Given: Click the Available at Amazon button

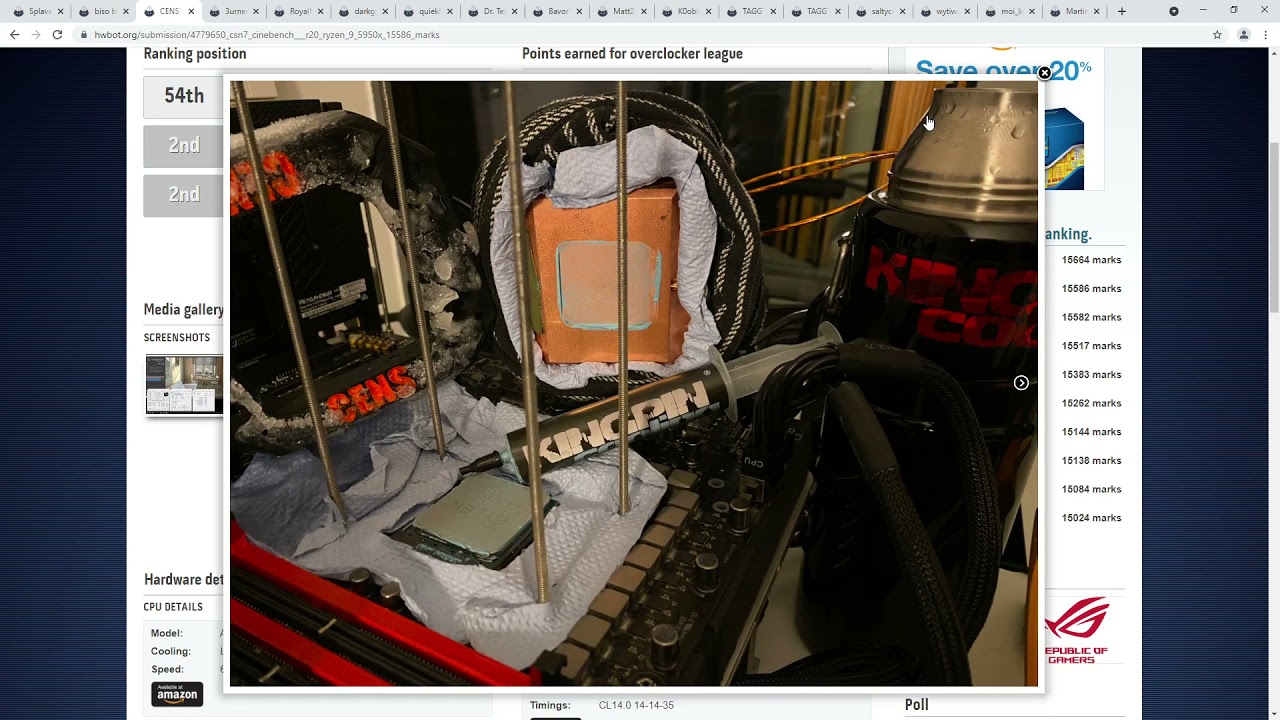Looking at the screenshot, I should (177, 694).
